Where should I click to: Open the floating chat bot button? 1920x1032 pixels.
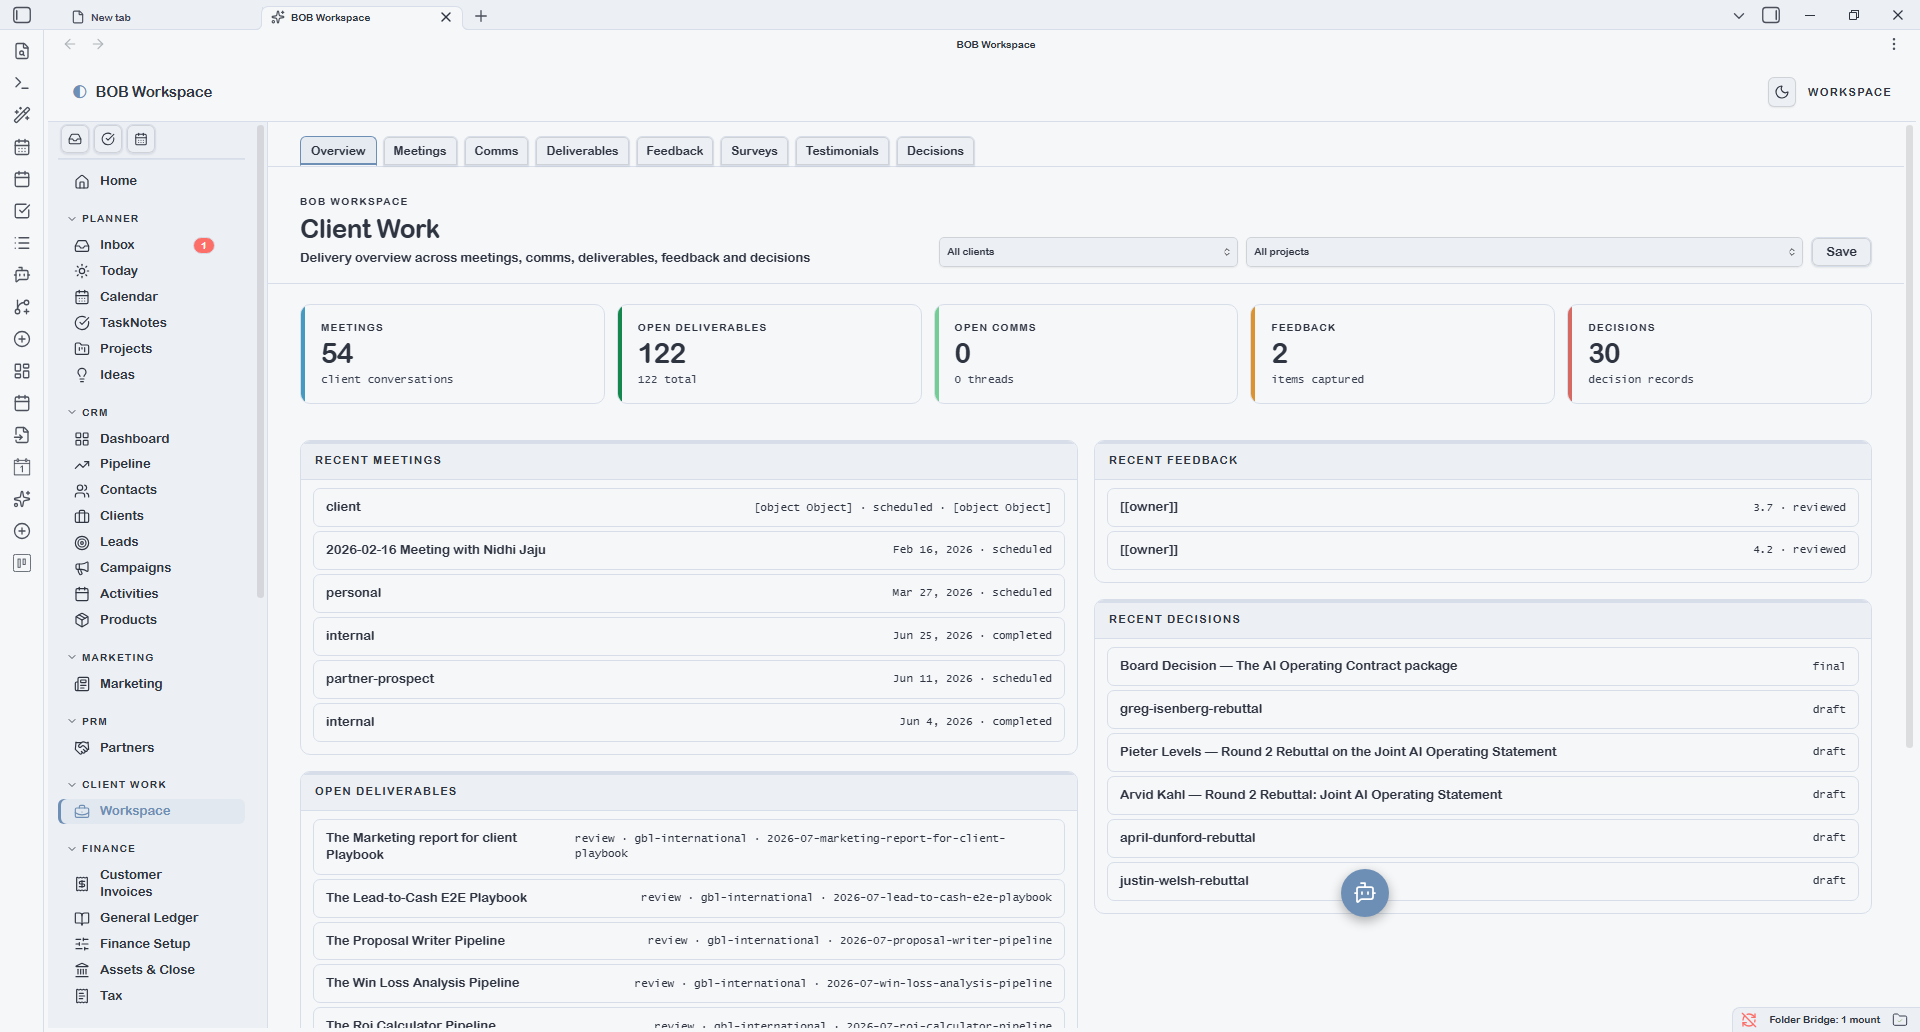[x=1364, y=893]
